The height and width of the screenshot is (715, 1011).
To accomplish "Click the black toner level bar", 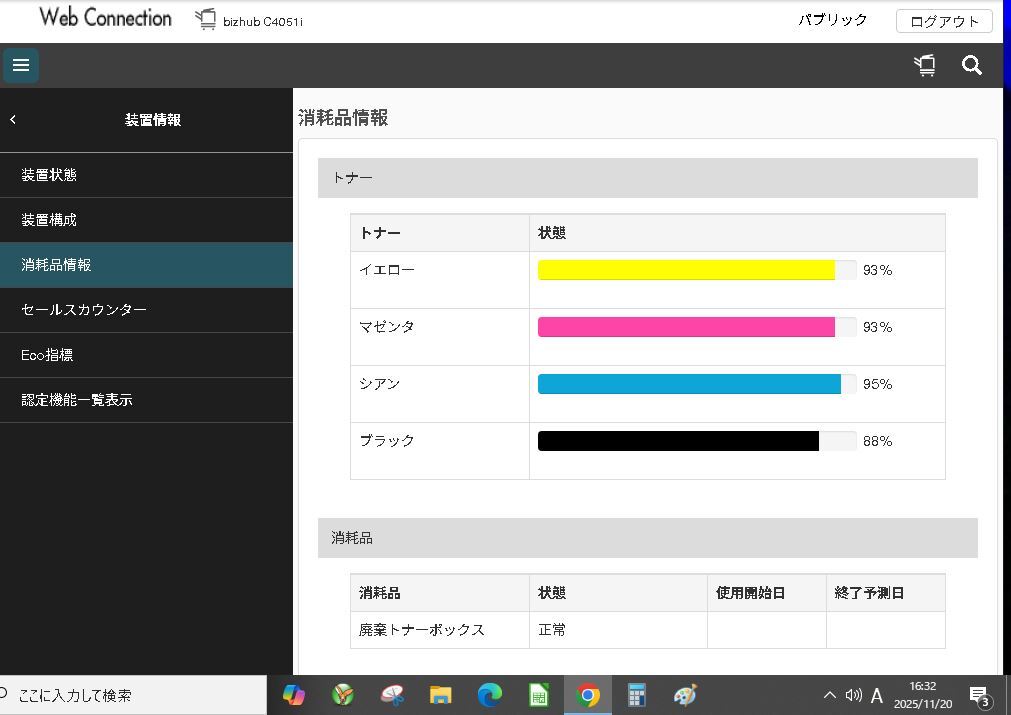I will (697, 441).
